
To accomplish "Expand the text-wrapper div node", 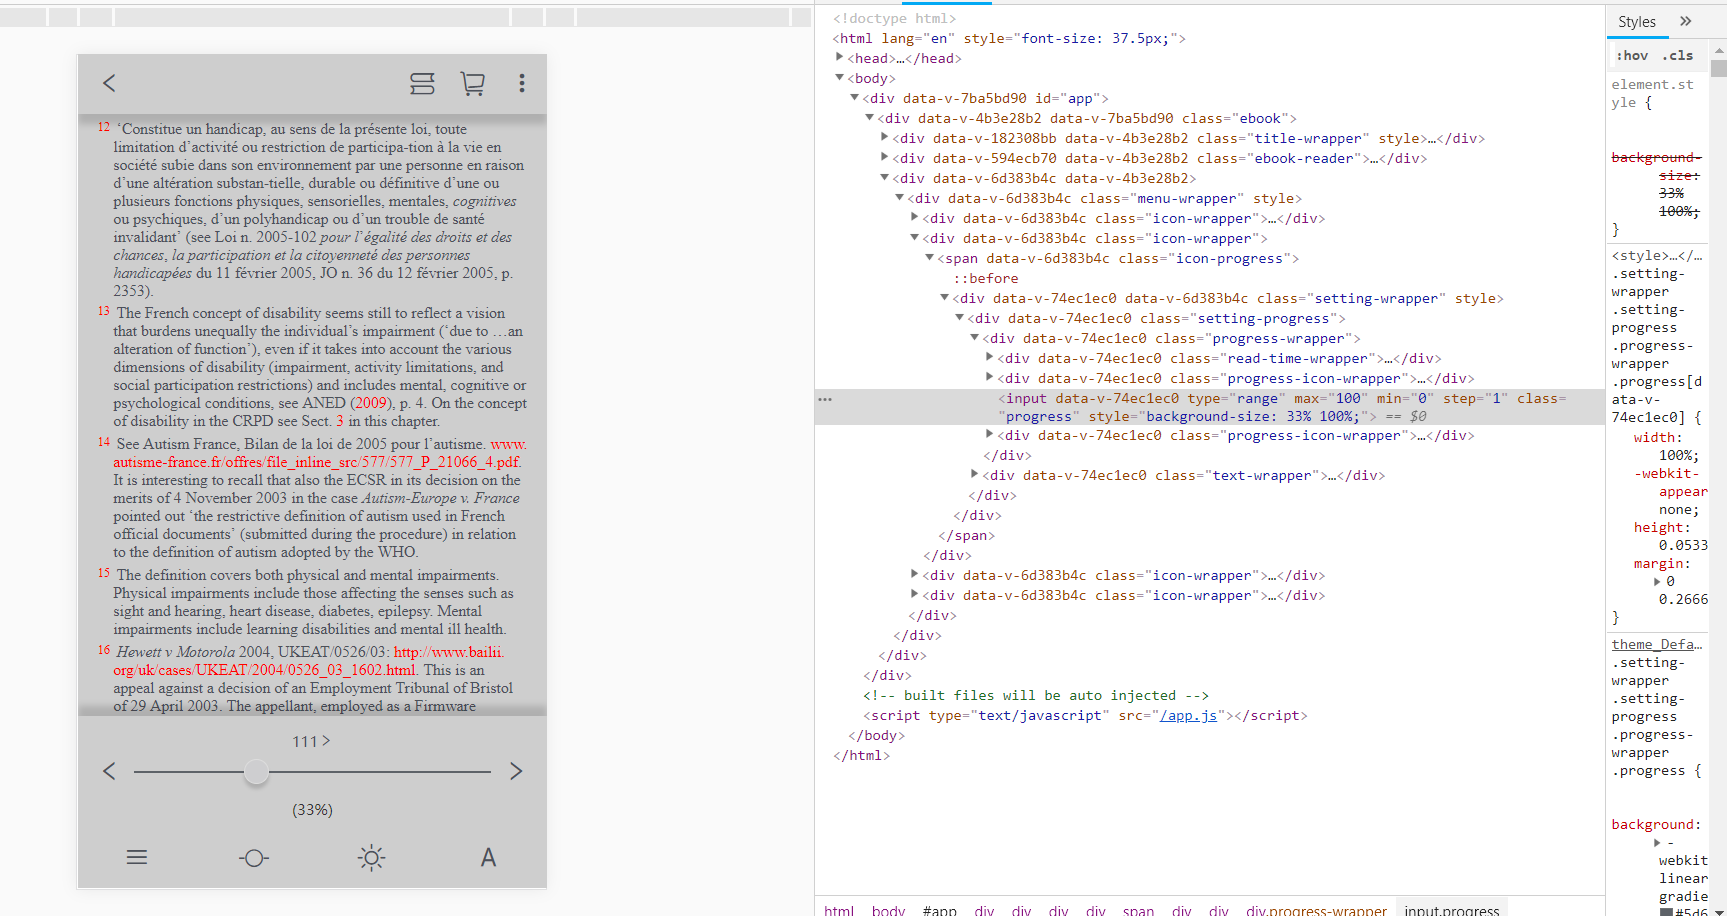I will pyautogui.click(x=975, y=475).
